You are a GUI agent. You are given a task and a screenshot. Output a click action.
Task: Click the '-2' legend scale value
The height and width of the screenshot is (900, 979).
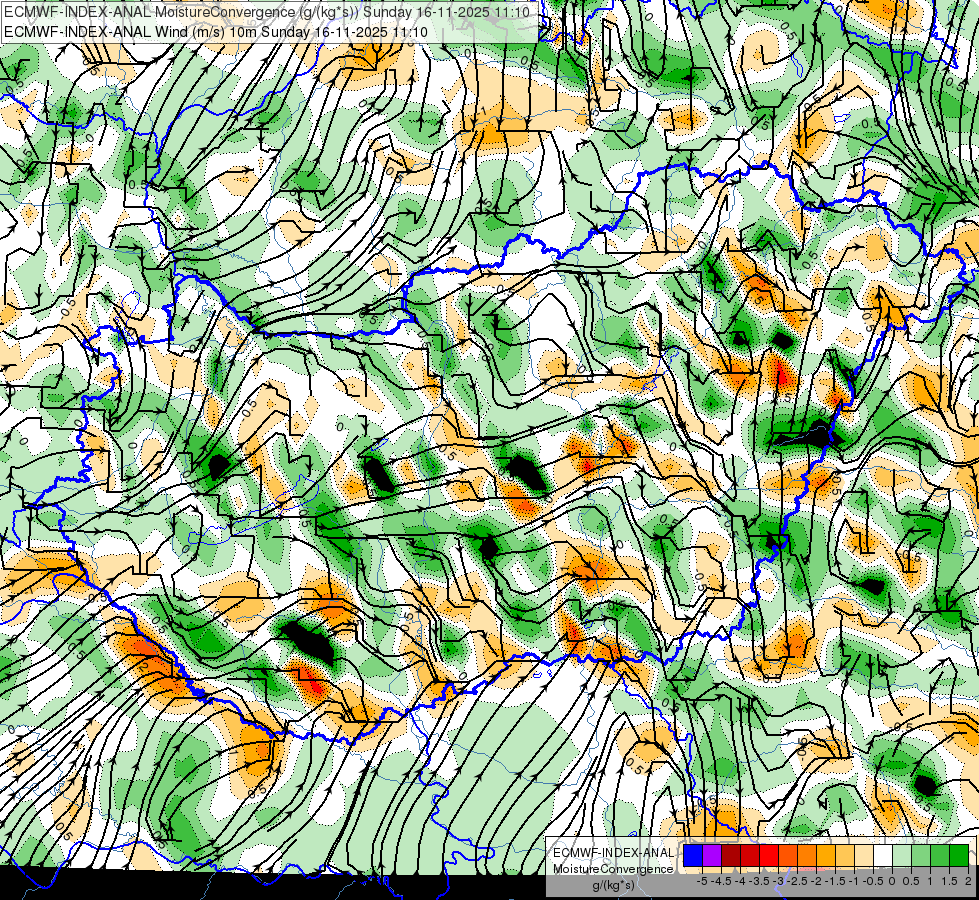(x=816, y=881)
